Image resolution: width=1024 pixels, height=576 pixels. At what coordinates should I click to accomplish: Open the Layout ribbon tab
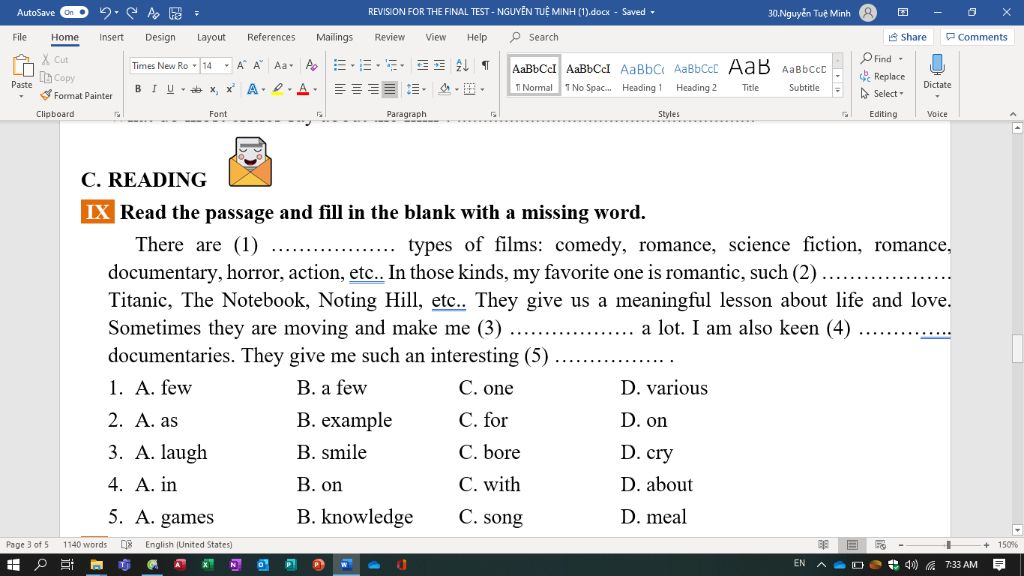point(211,37)
